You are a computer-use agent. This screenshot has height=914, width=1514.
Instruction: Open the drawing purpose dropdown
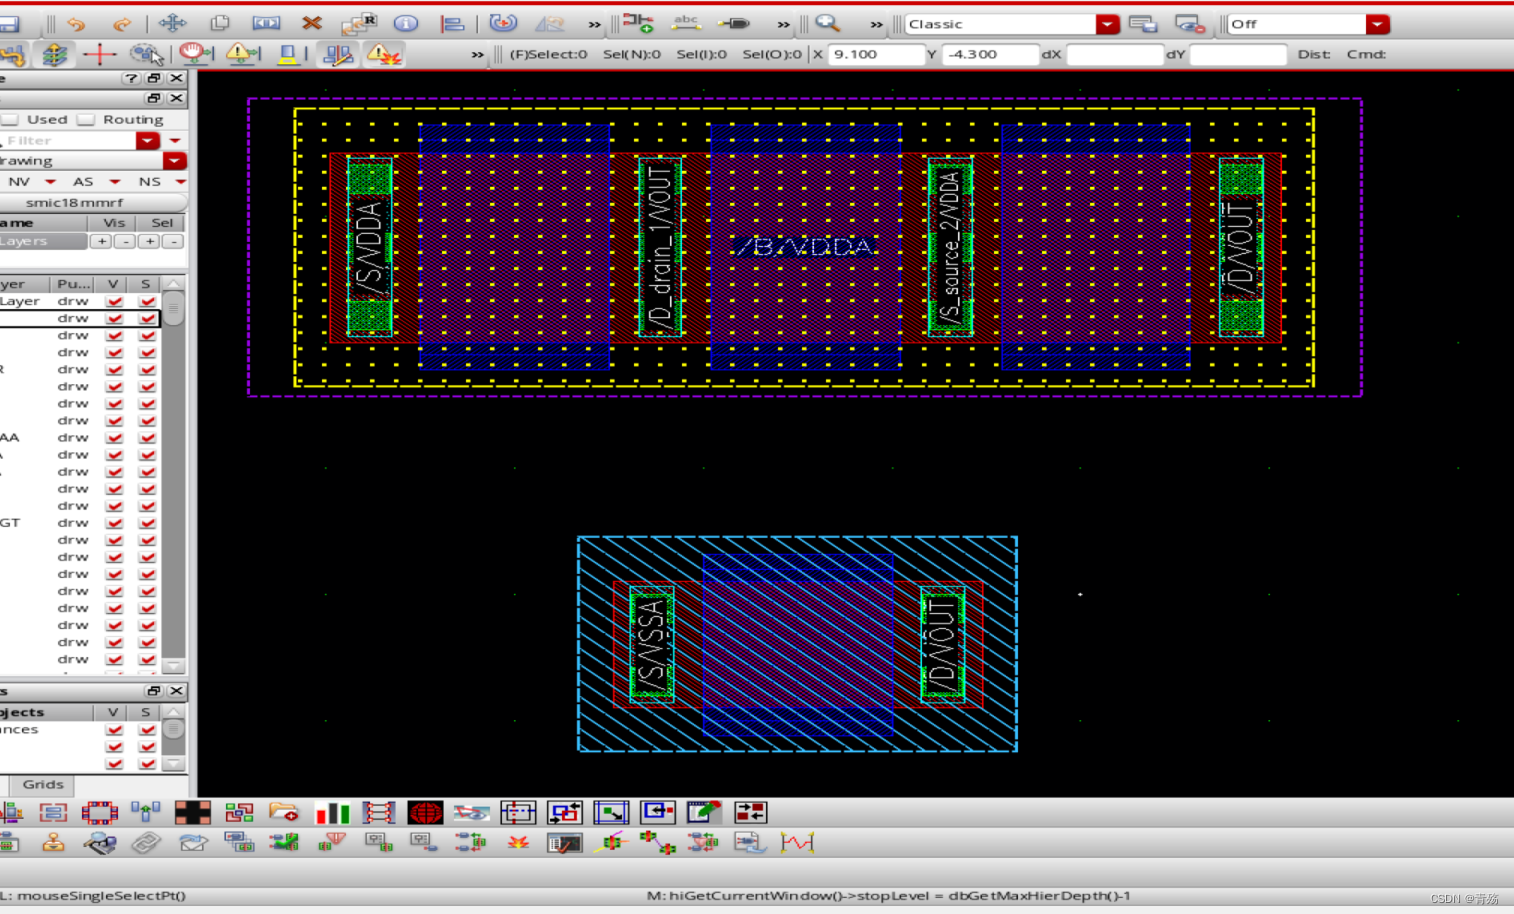(x=175, y=160)
